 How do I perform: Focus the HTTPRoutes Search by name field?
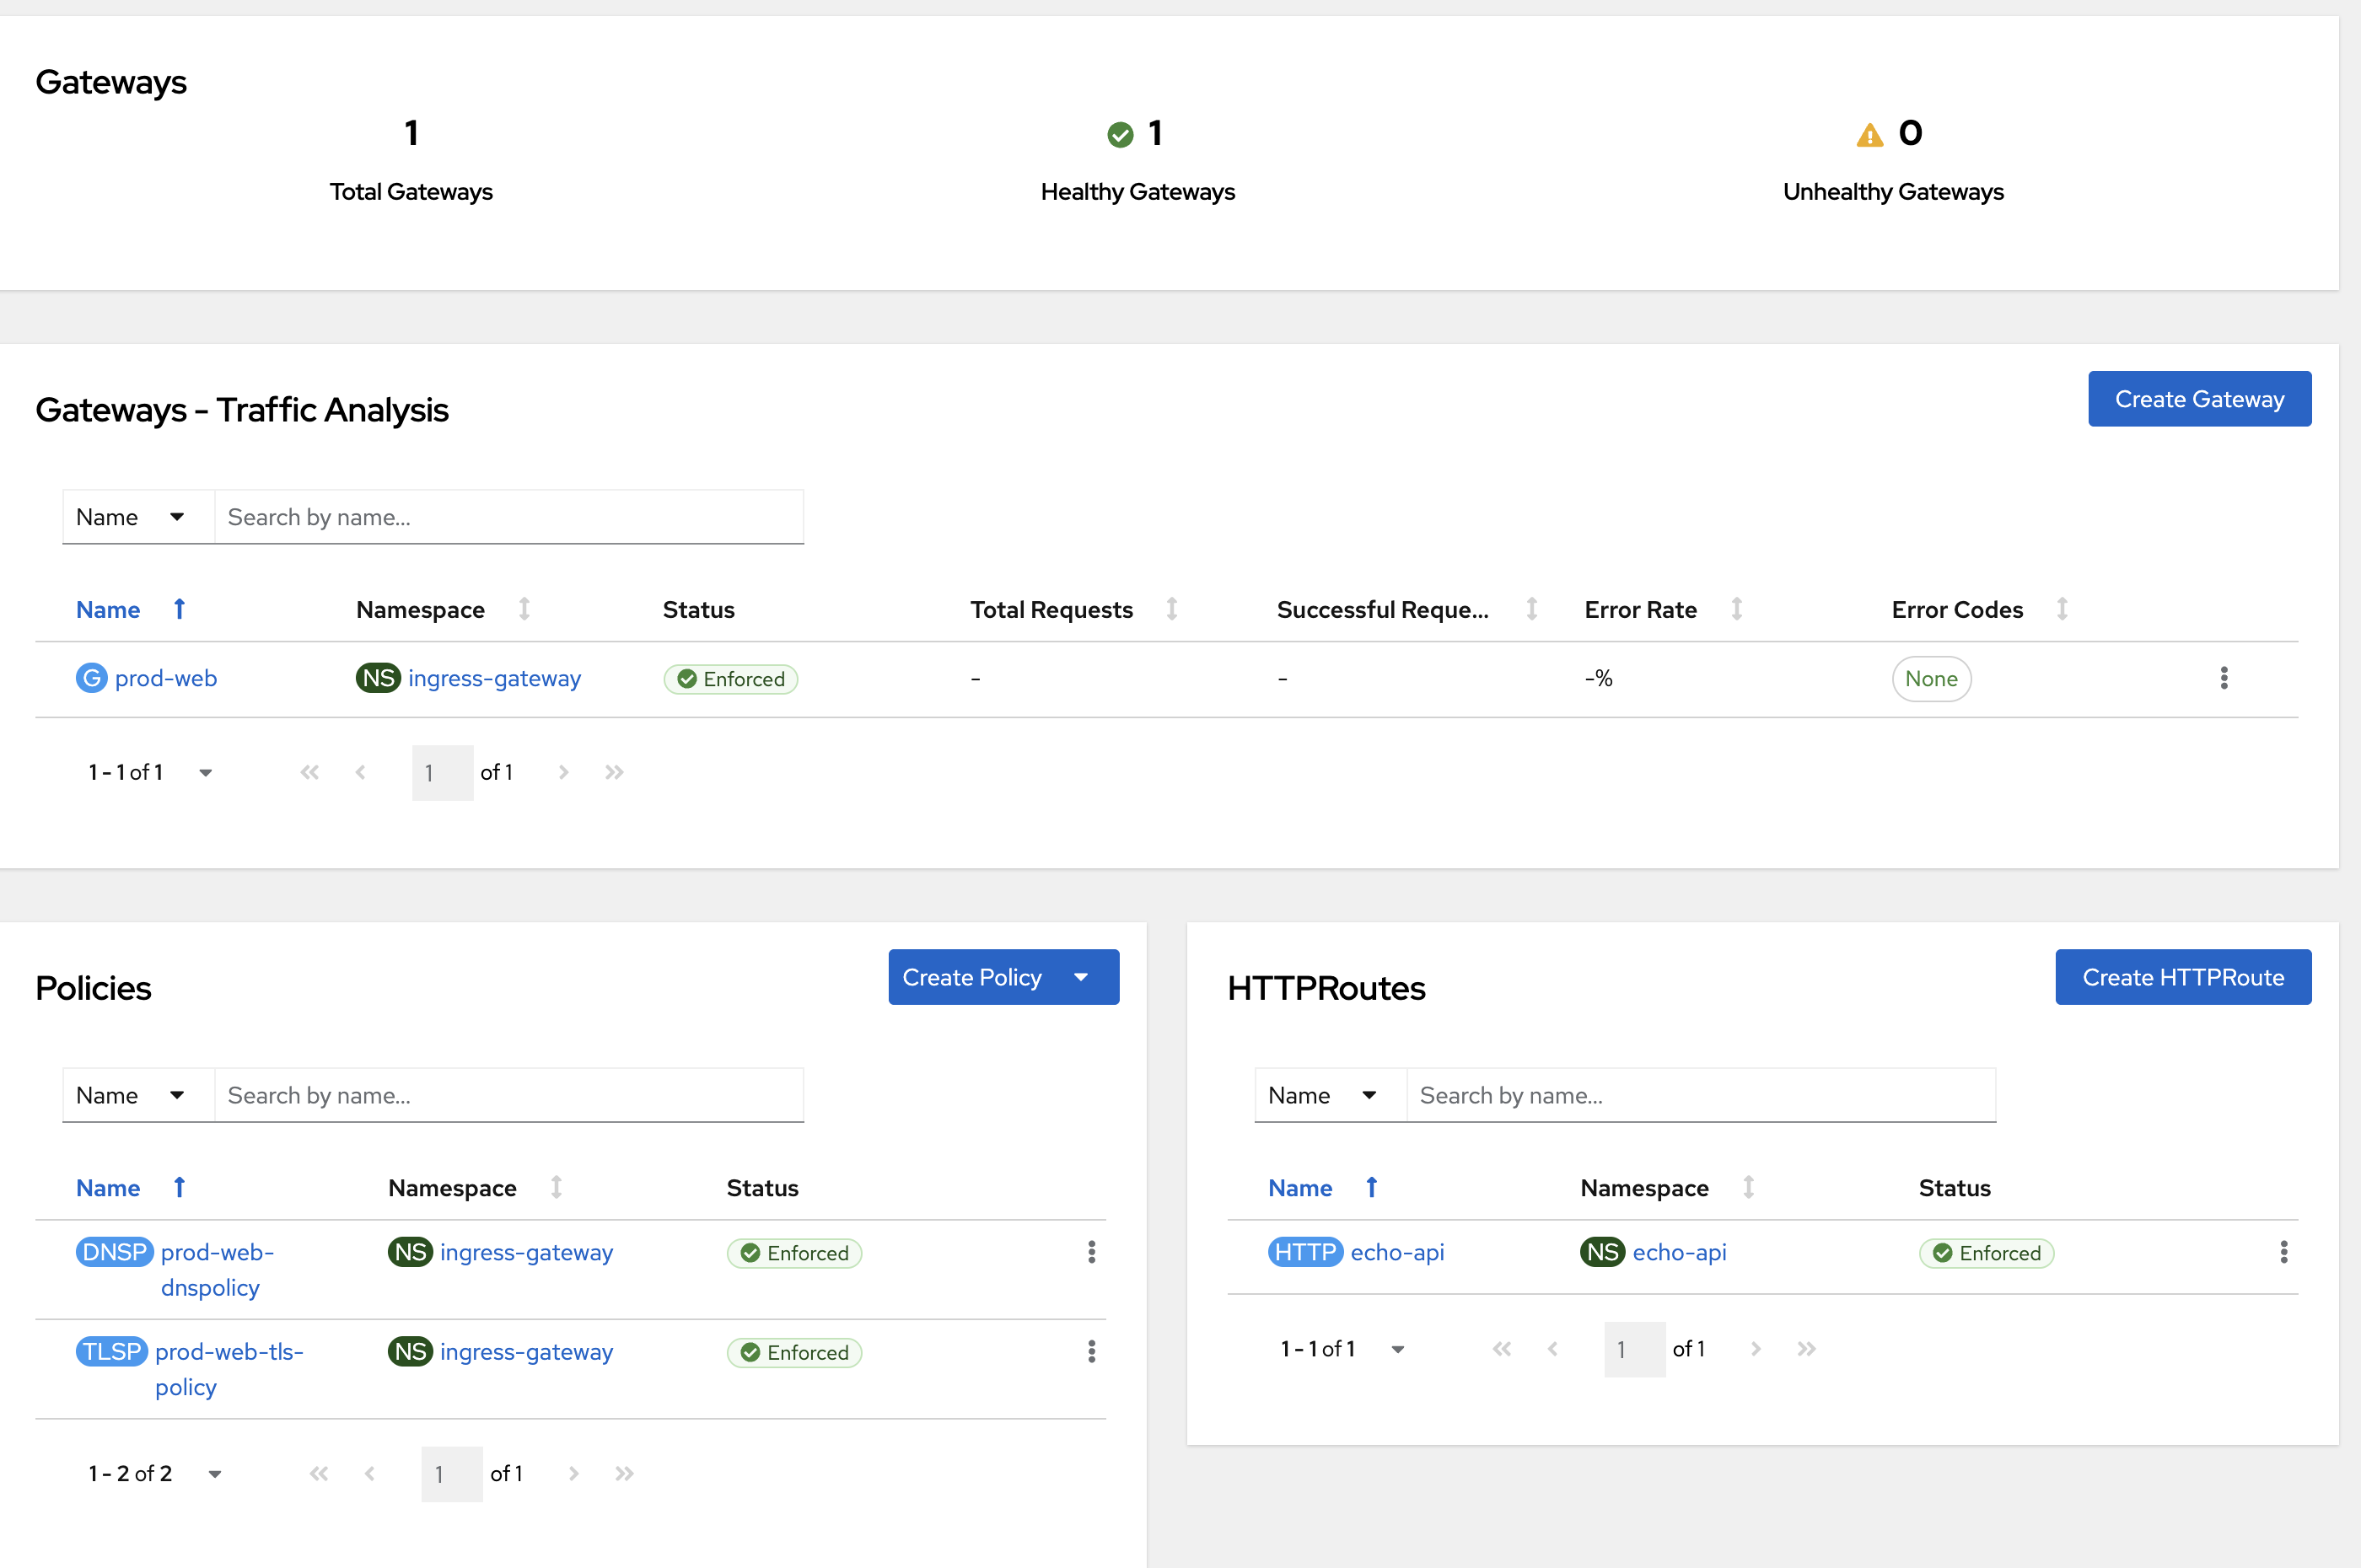[1701, 1095]
